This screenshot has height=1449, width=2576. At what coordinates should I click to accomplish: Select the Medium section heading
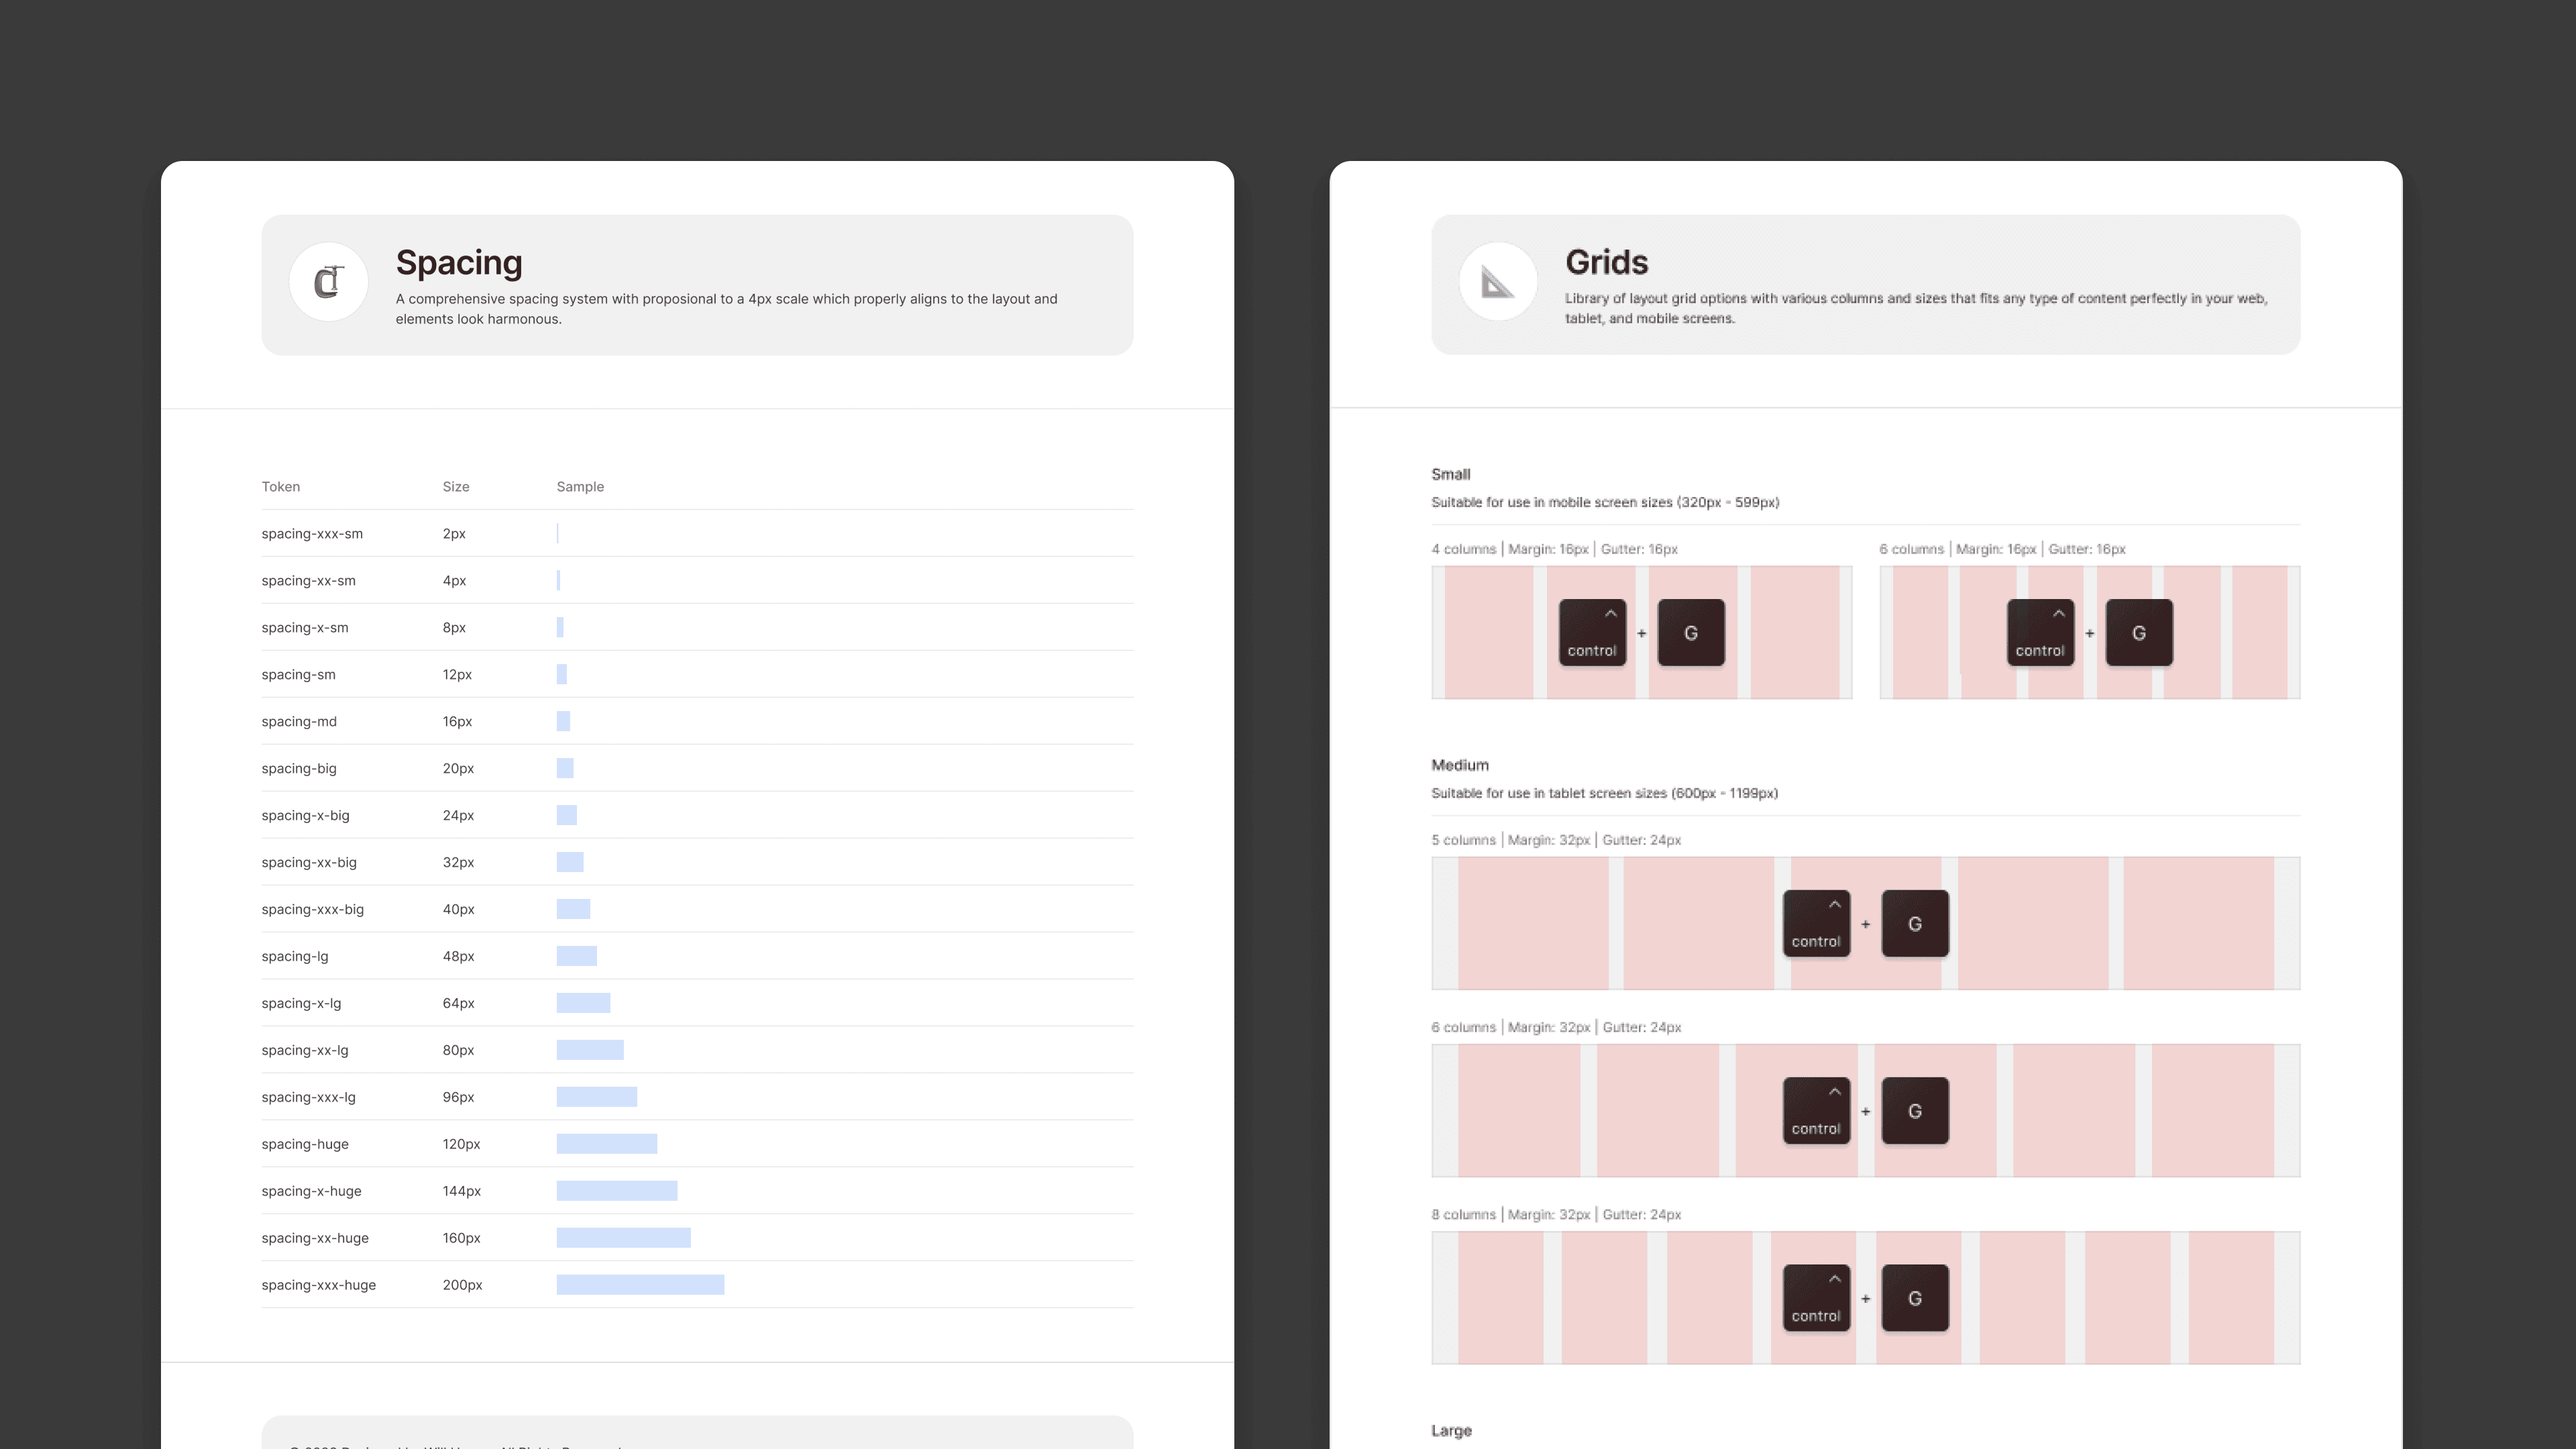1459,765
